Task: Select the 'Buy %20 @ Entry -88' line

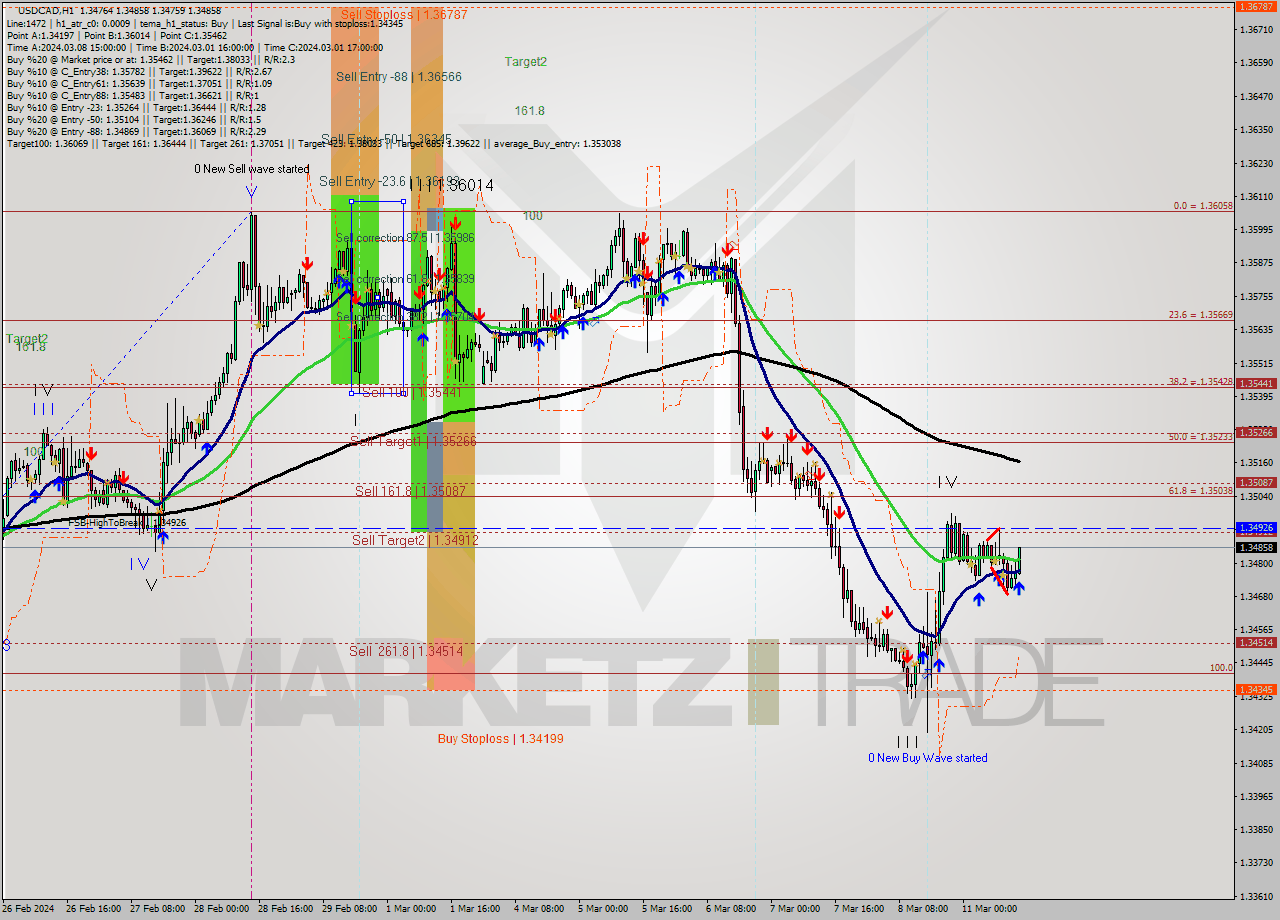Action: point(136,131)
